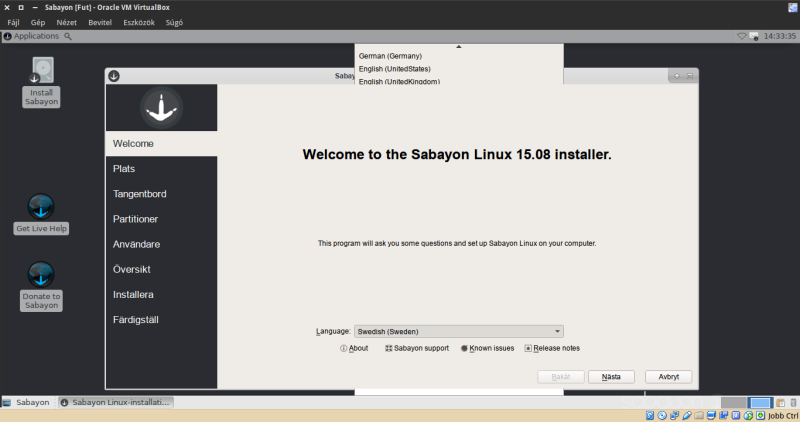Click the Applications menu logo icon
The width and height of the screenshot is (800, 422).
[x=8, y=36]
